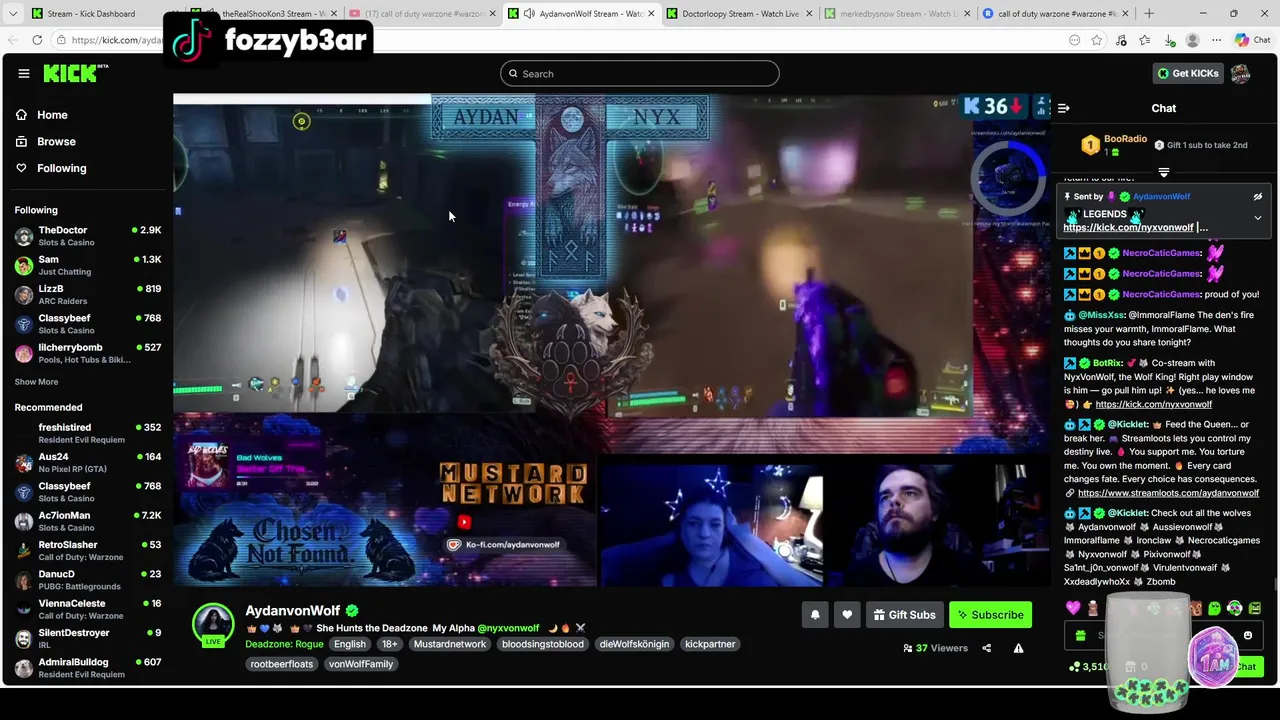Reload the page in browser toolbar
Image resolution: width=1280 pixels, height=720 pixels.
click(37, 40)
